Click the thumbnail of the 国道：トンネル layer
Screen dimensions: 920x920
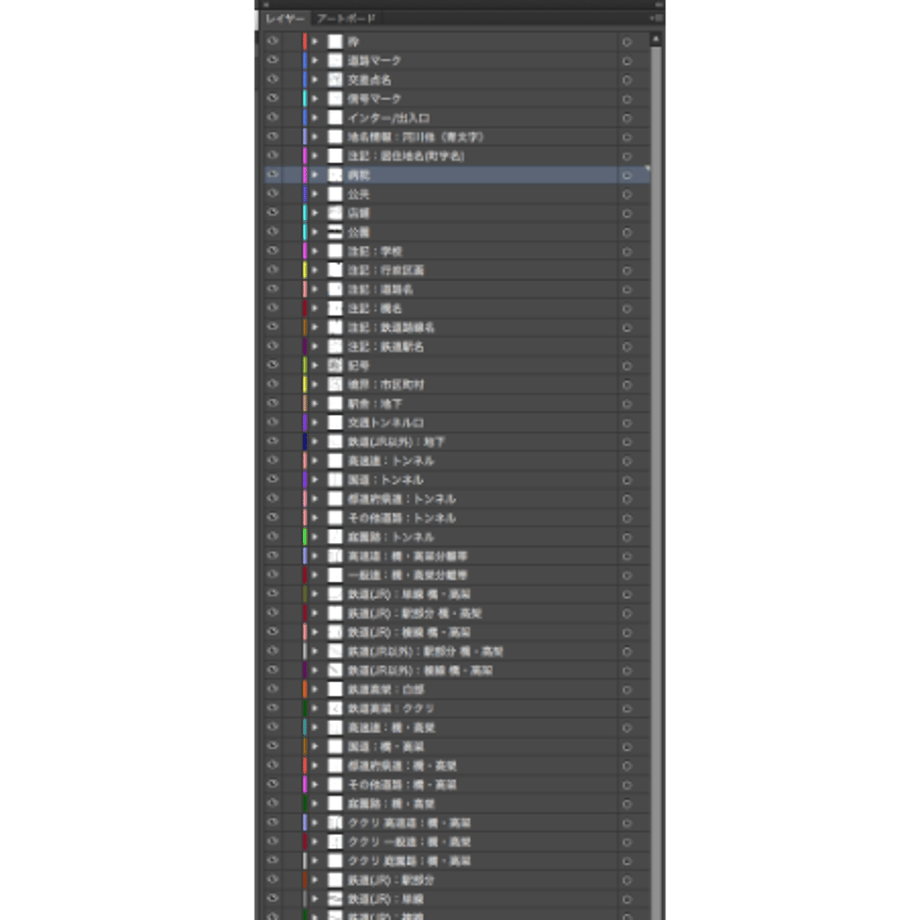point(335,479)
